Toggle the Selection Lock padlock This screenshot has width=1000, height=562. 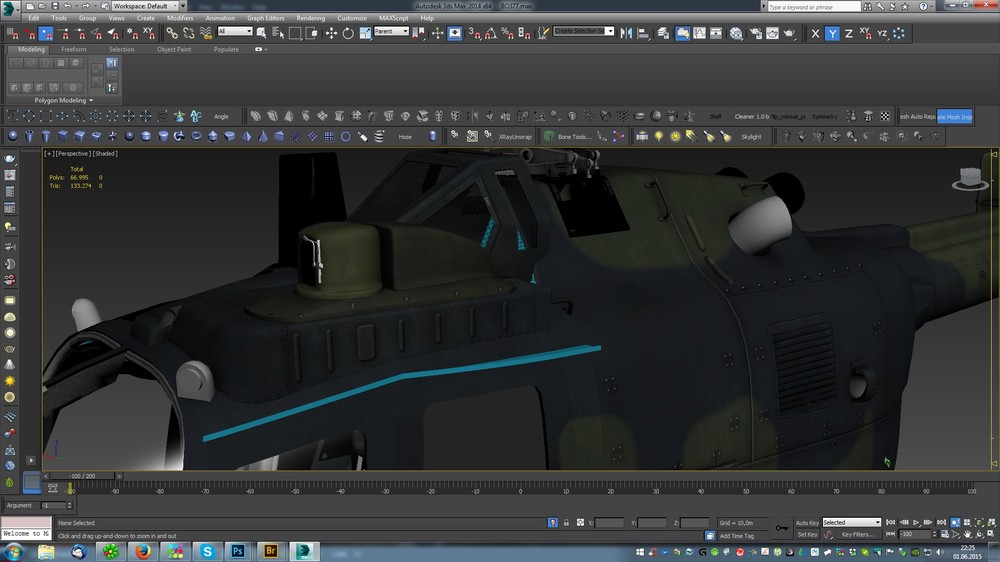(566, 522)
